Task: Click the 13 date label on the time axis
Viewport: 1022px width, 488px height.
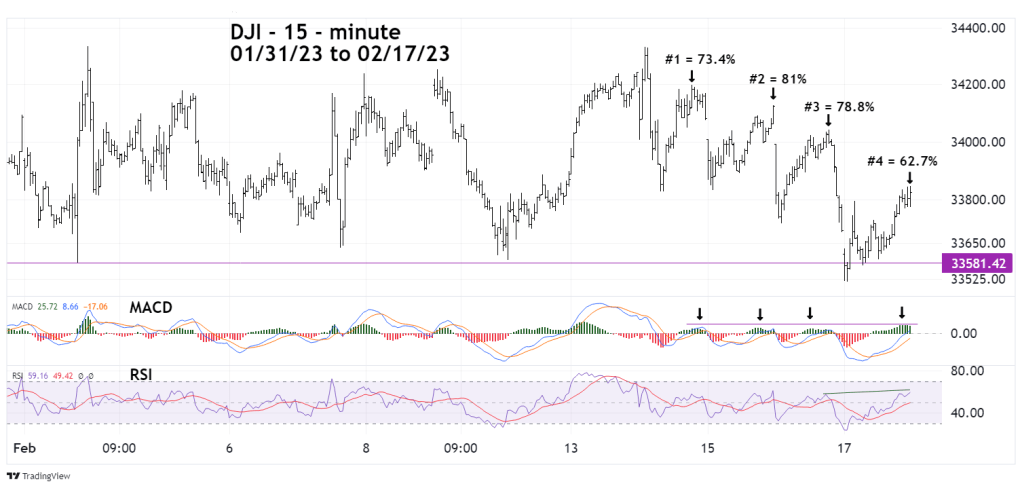Action: 572,449
